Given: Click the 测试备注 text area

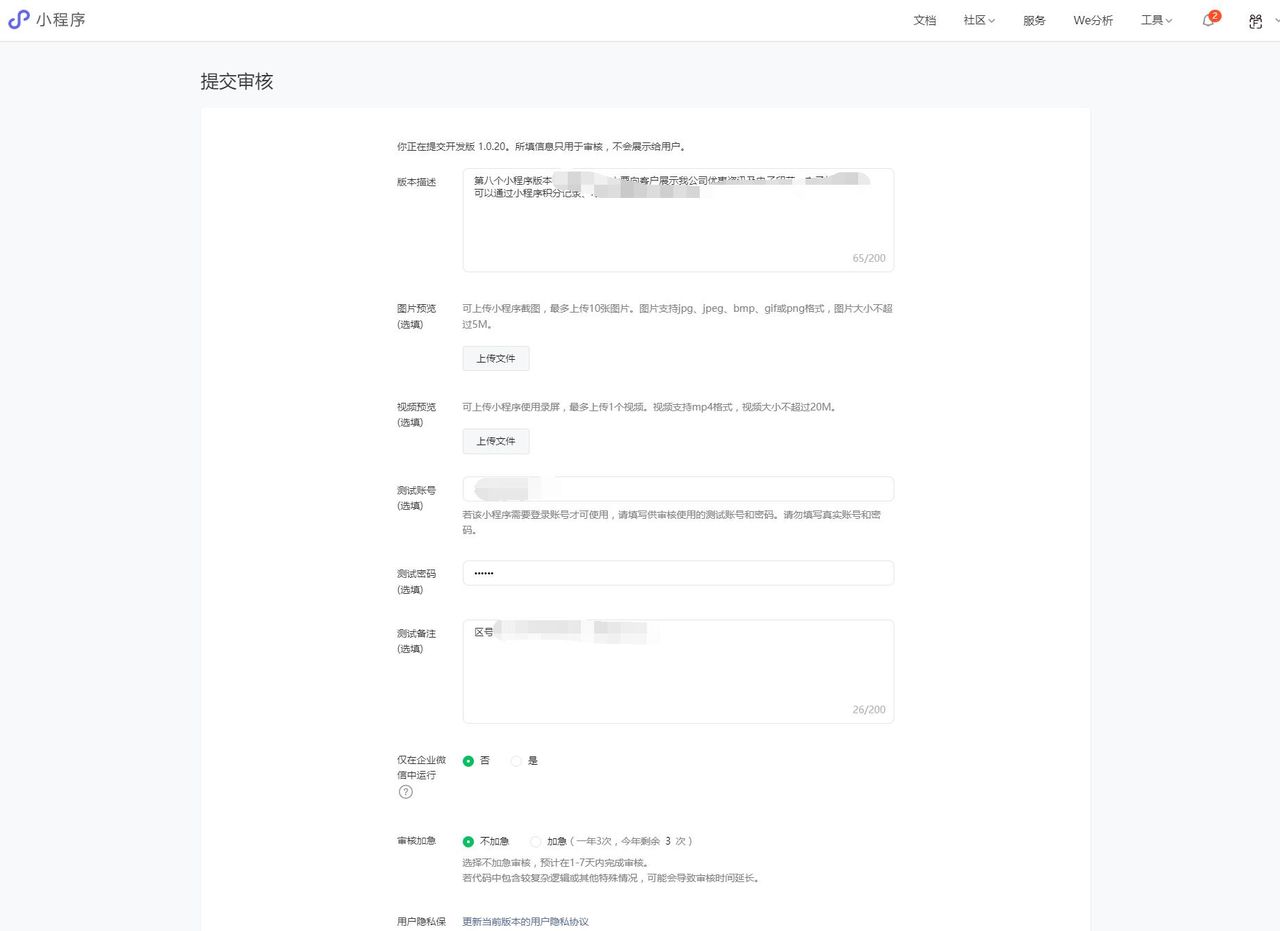Looking at the screenshot, I should (x=678, y=670).
